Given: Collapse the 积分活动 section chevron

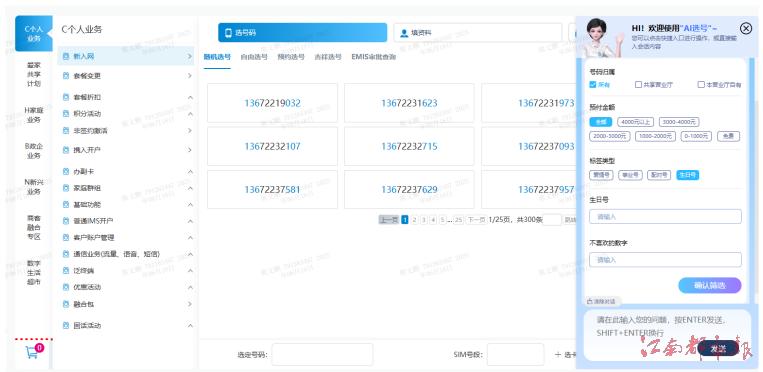Looking at the screenshot, I should [x=190, y=114].
